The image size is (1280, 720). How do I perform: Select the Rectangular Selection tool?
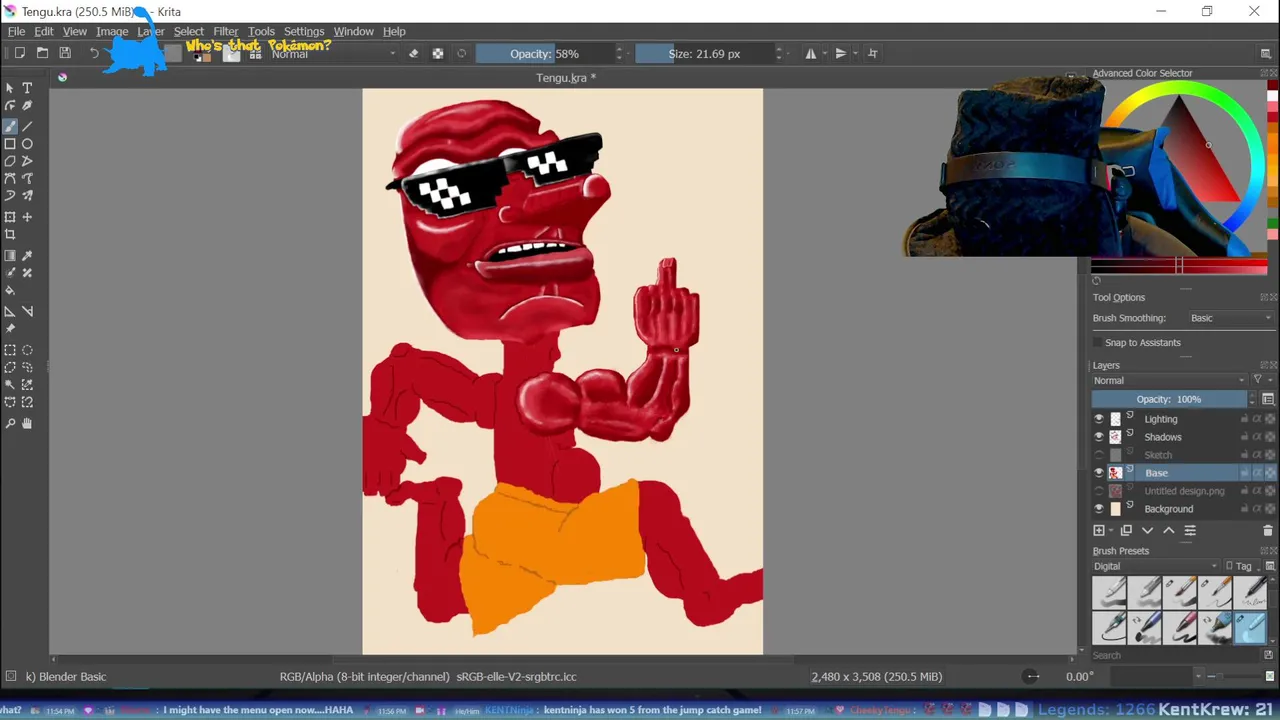10,350
